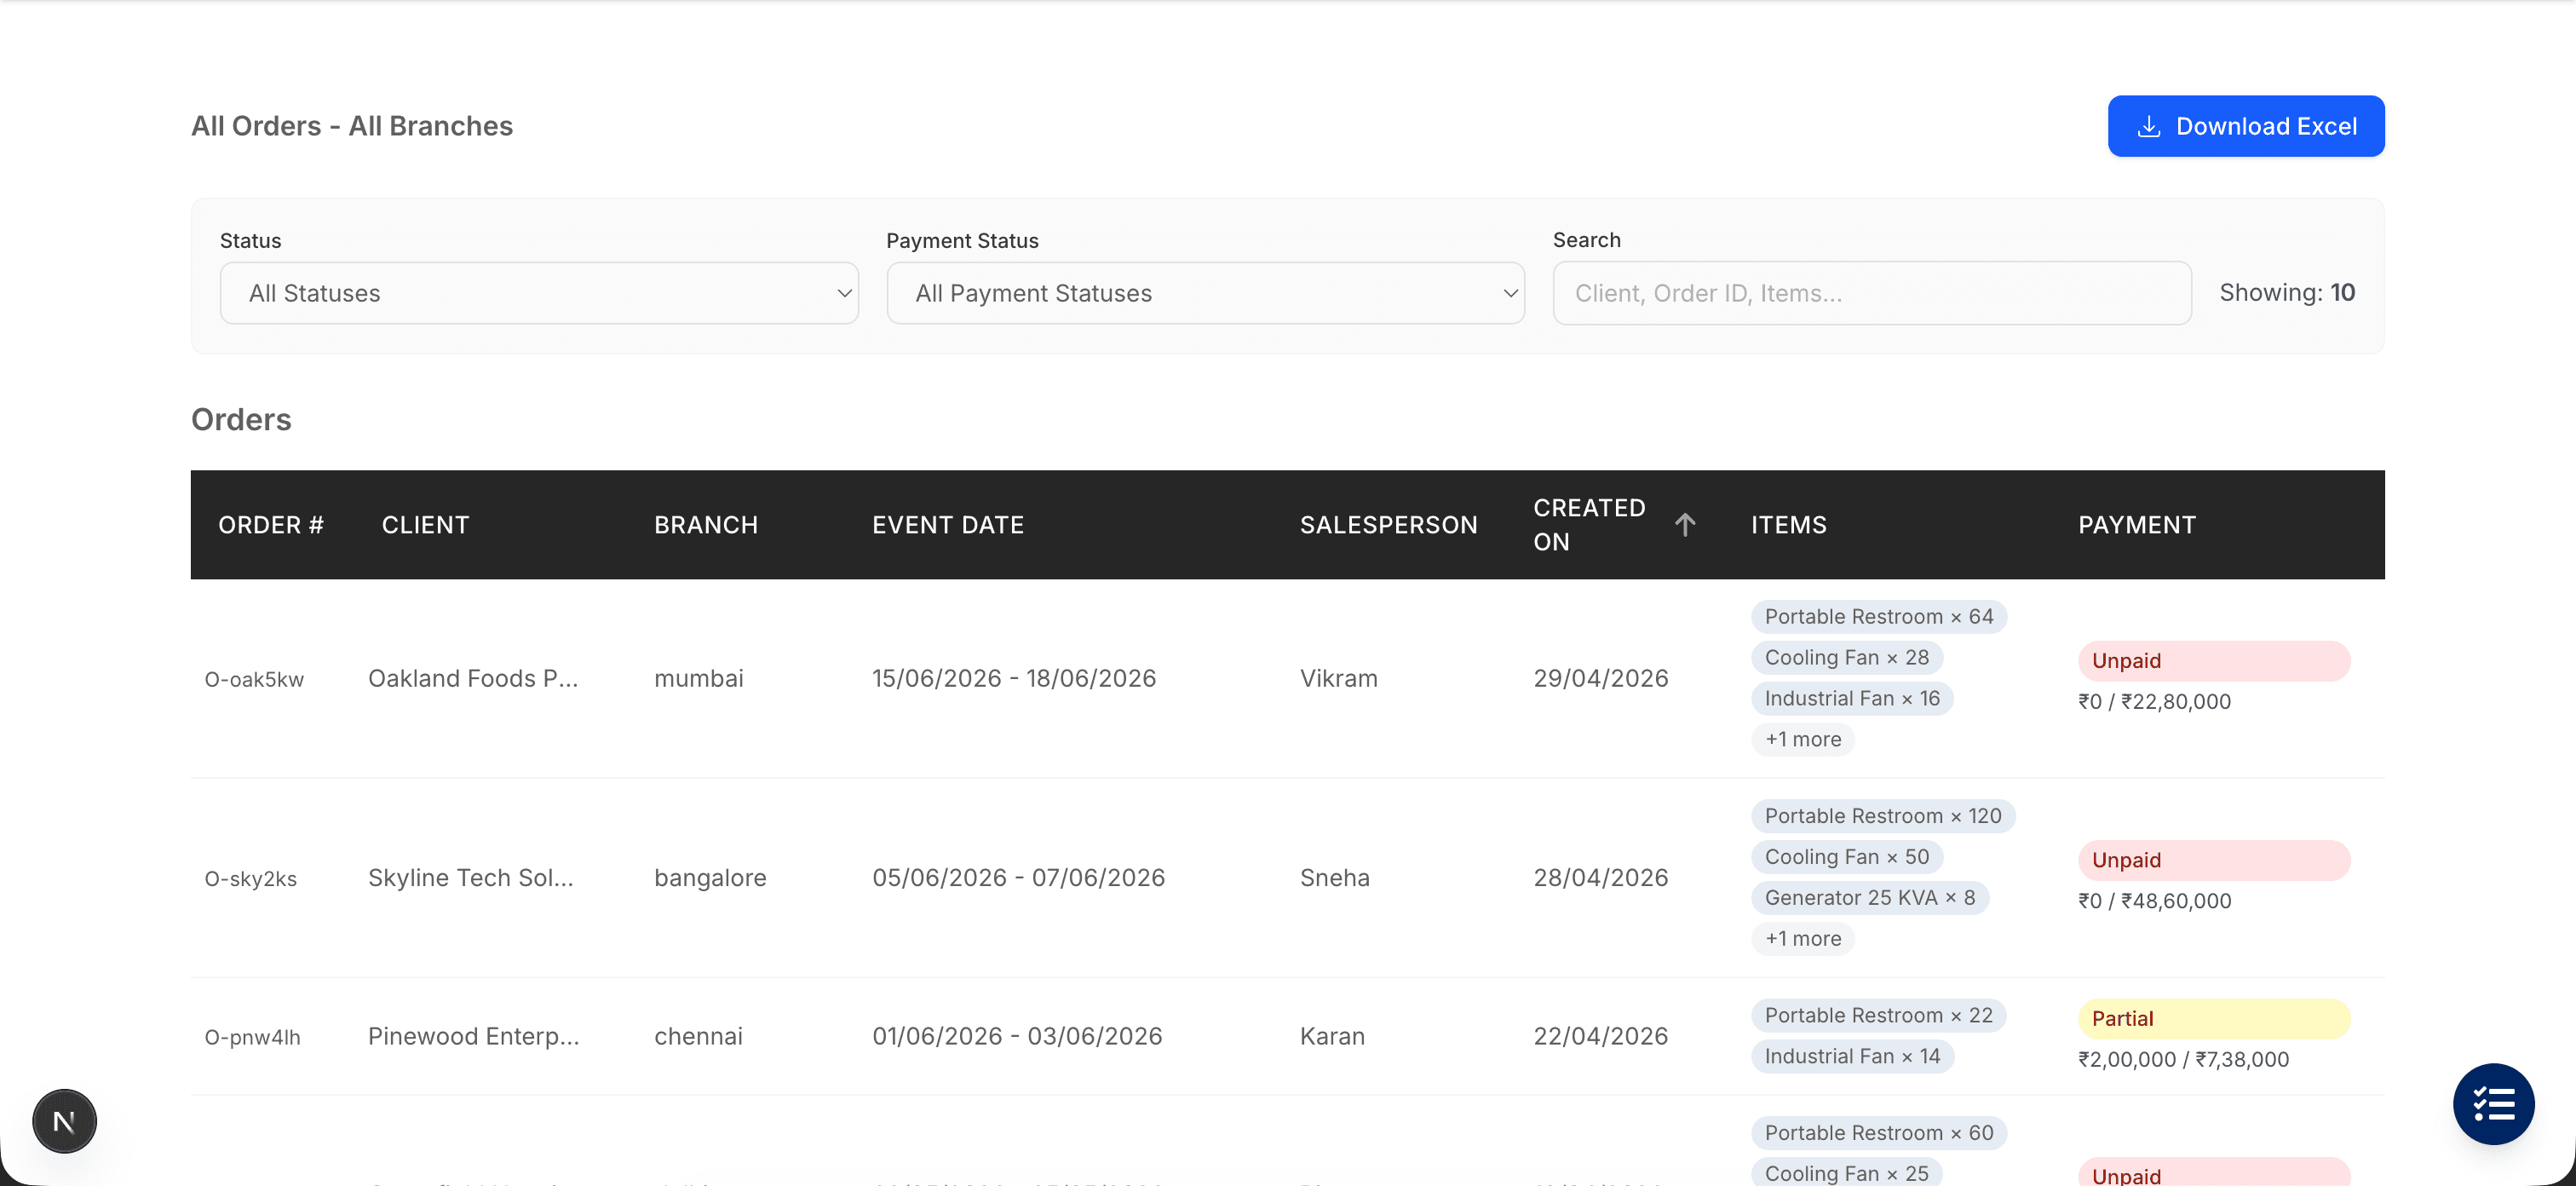The height and width of the screenshot is (1186, 2576).
Task: Open the Next.js dev tools badge
Action: (64, 1121)
